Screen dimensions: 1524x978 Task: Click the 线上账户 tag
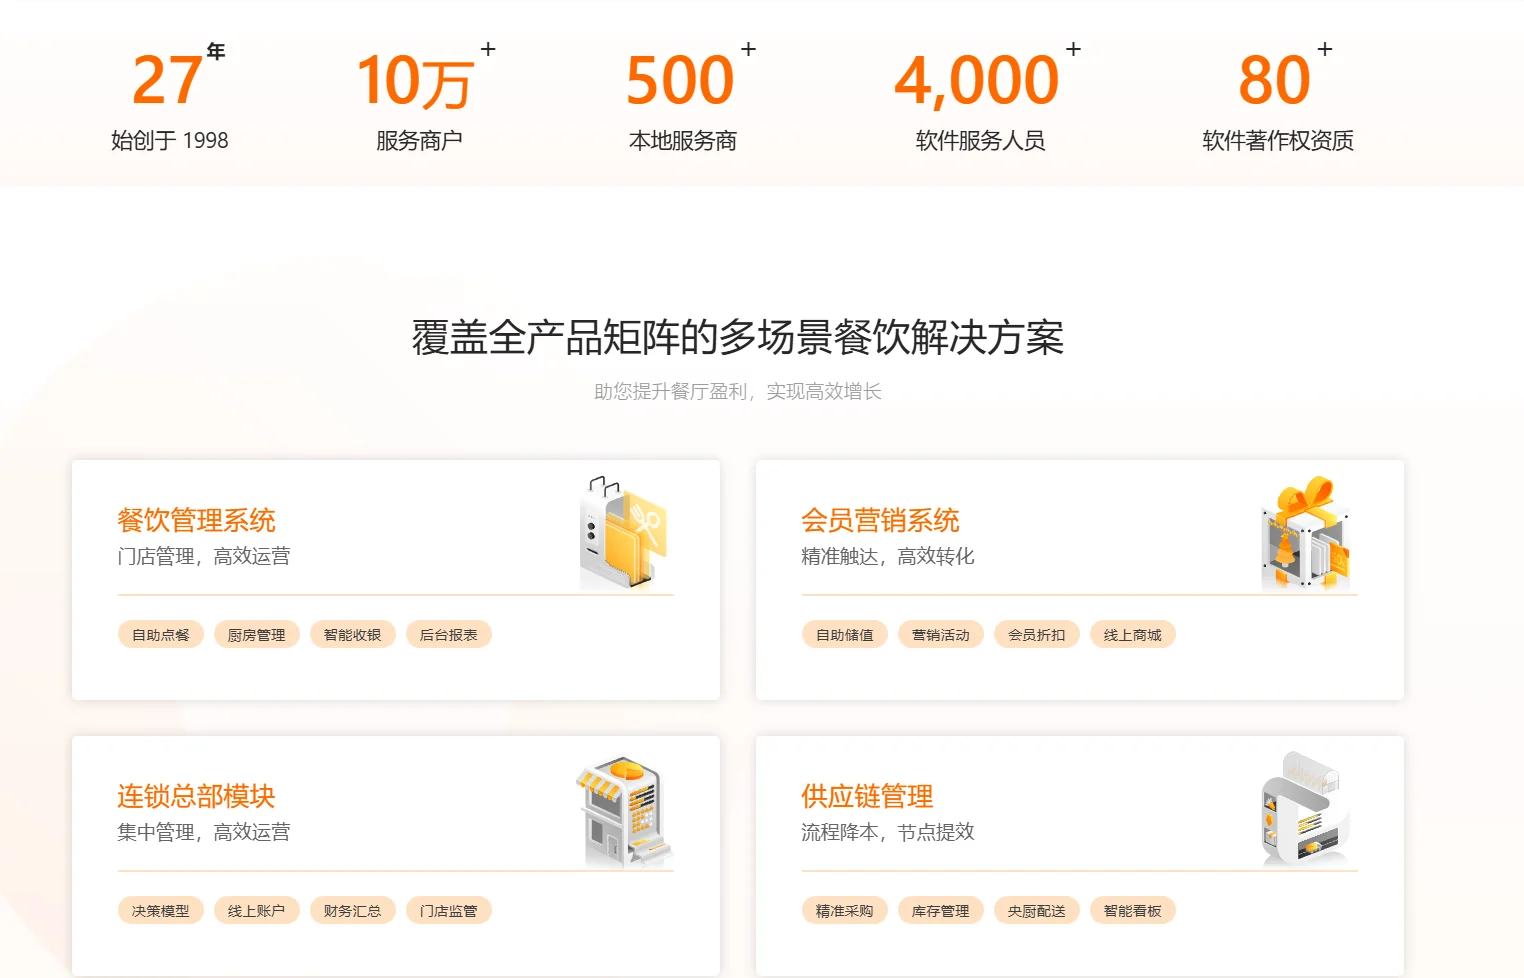coord(257,911)
